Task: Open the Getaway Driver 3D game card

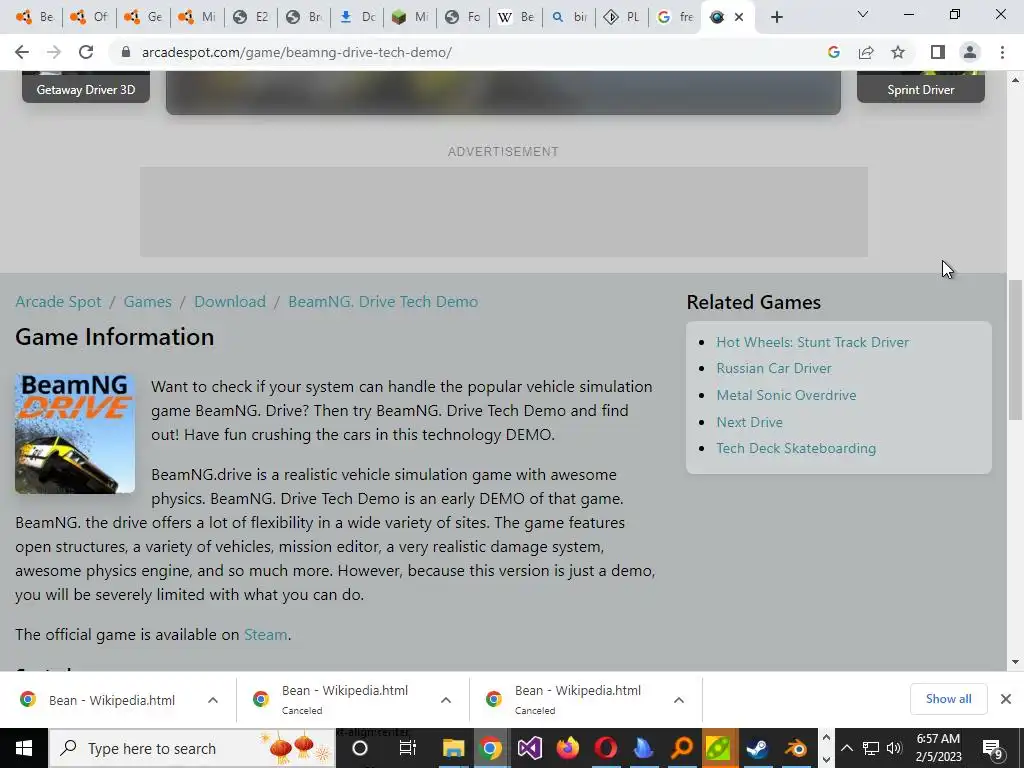Action: coord(86,87)
